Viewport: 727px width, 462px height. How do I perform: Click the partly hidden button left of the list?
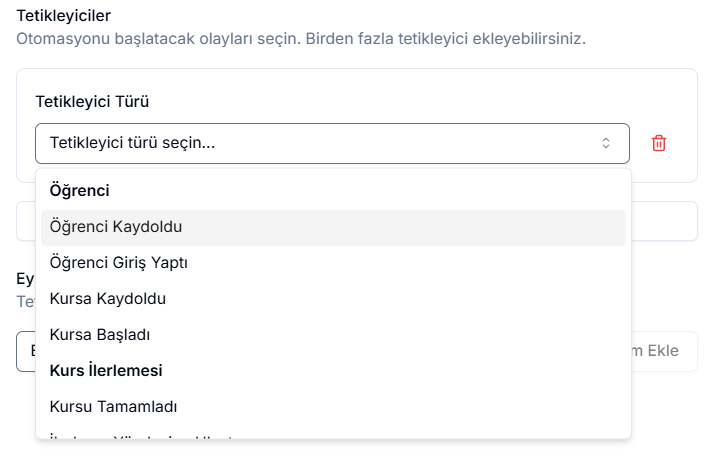tap(25, 351)
